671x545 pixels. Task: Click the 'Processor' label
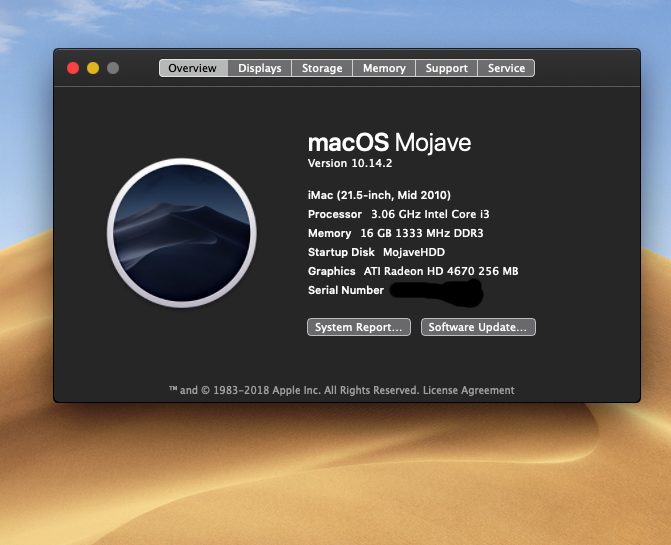(x=335, y=214)
